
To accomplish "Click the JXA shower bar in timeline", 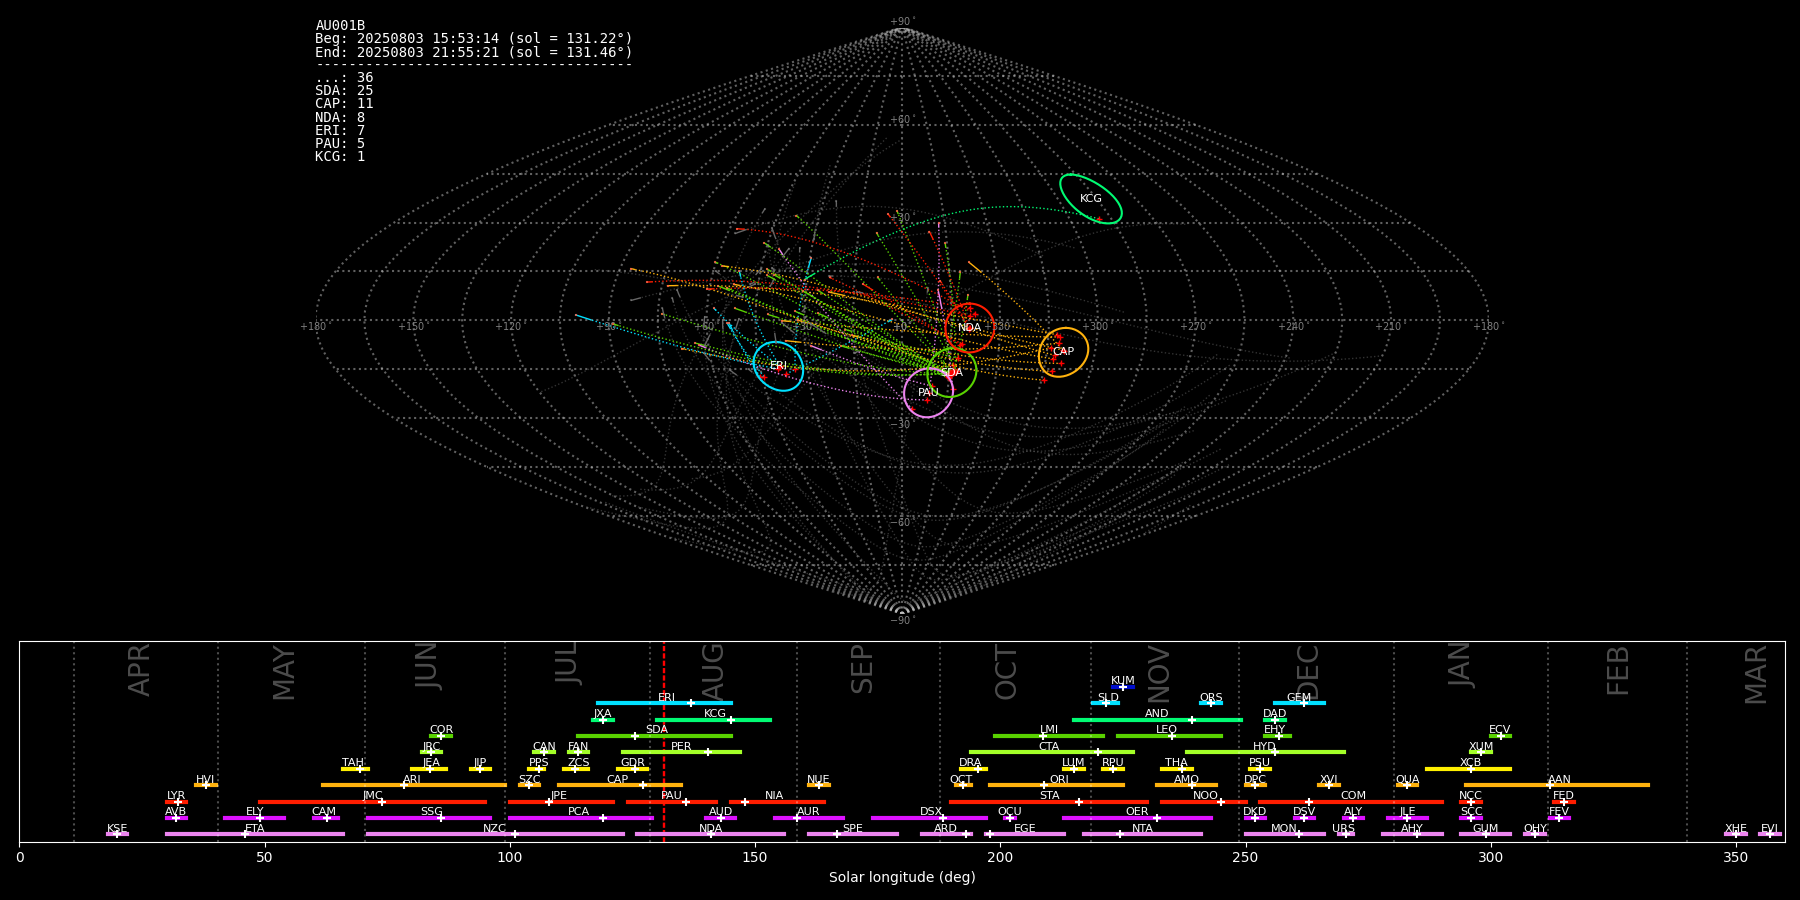I will pyautogui.click(x=603, y=720).
